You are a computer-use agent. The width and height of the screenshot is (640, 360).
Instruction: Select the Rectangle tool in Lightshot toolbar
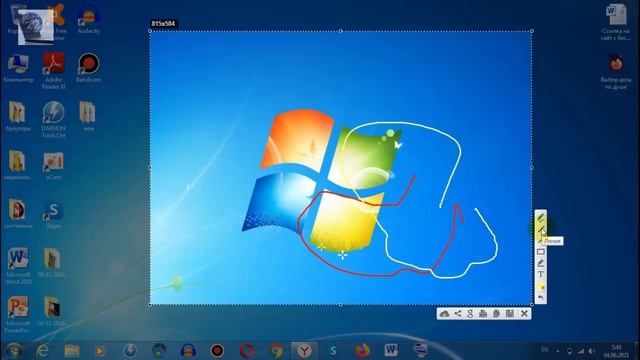(540, 252)
